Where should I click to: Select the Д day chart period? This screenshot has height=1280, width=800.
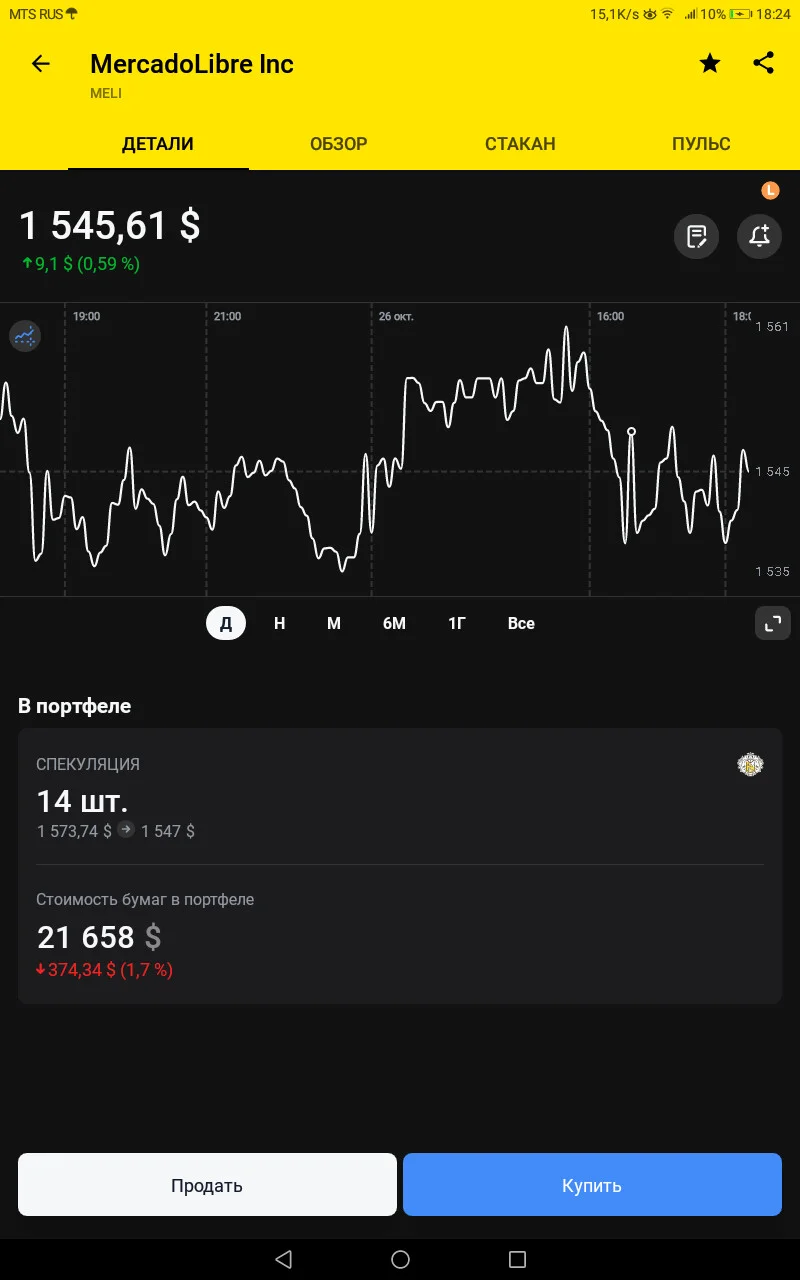[x=226, y=623]
